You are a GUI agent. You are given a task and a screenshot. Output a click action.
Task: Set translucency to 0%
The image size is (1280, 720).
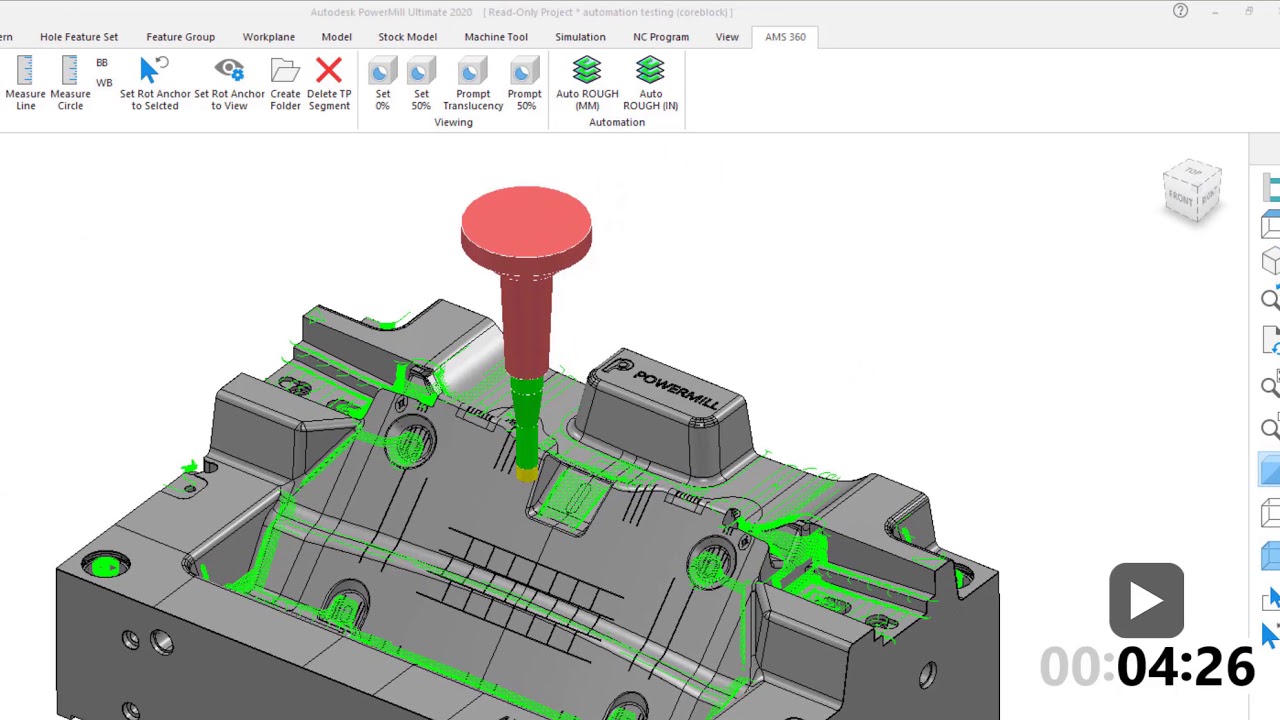pos(382,83)
